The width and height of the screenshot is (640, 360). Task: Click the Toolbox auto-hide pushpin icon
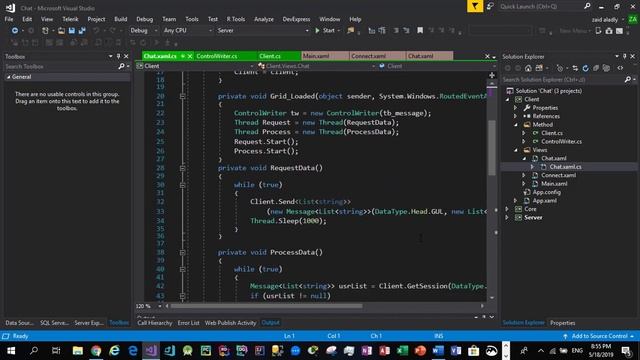point(118,56)
